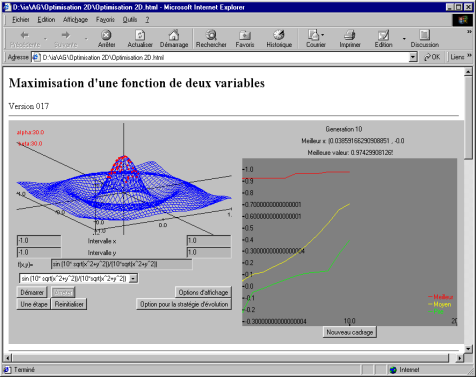
Task: Expand the toolbar overflow chevron
Action: (469, 32)
